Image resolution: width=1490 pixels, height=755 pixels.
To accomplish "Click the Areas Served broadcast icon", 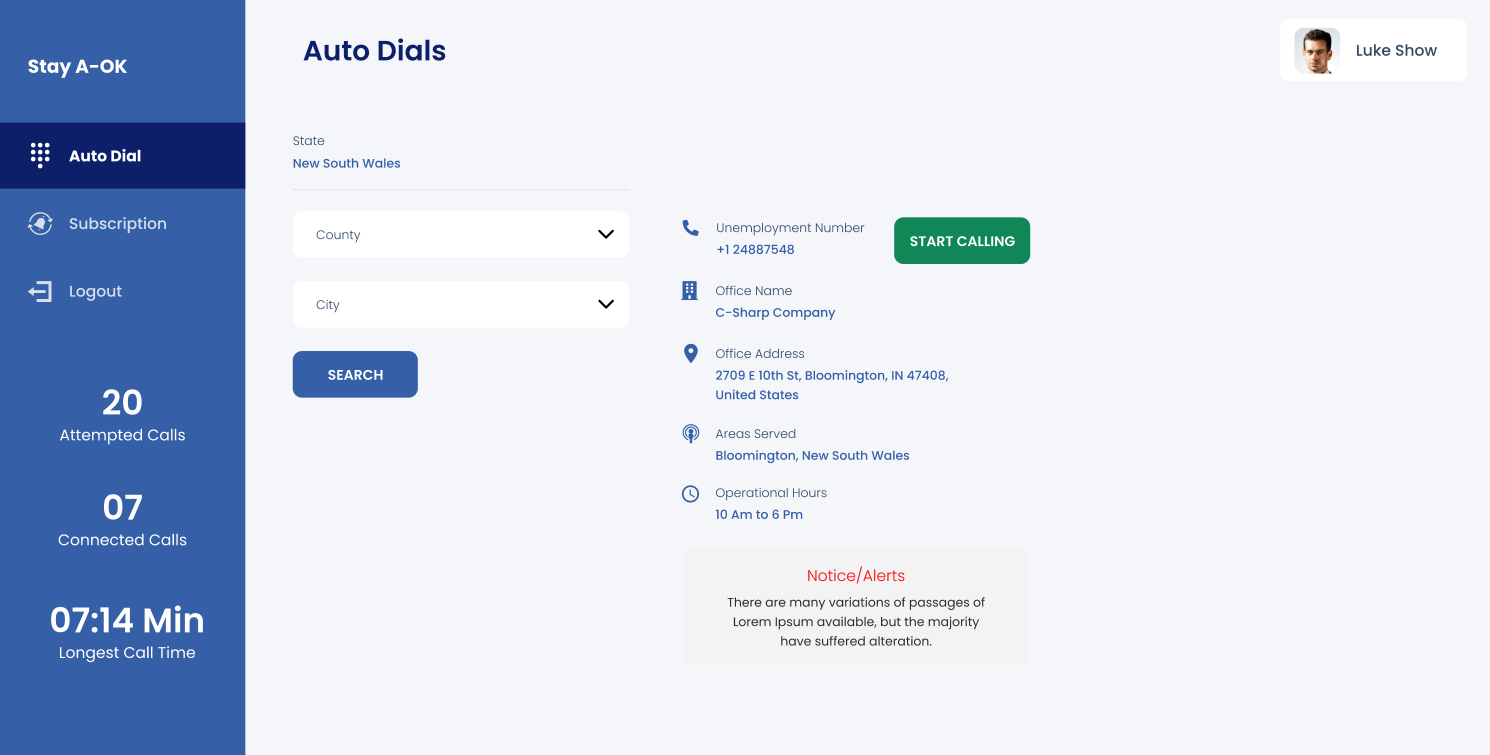I will (x=690, y=434).
